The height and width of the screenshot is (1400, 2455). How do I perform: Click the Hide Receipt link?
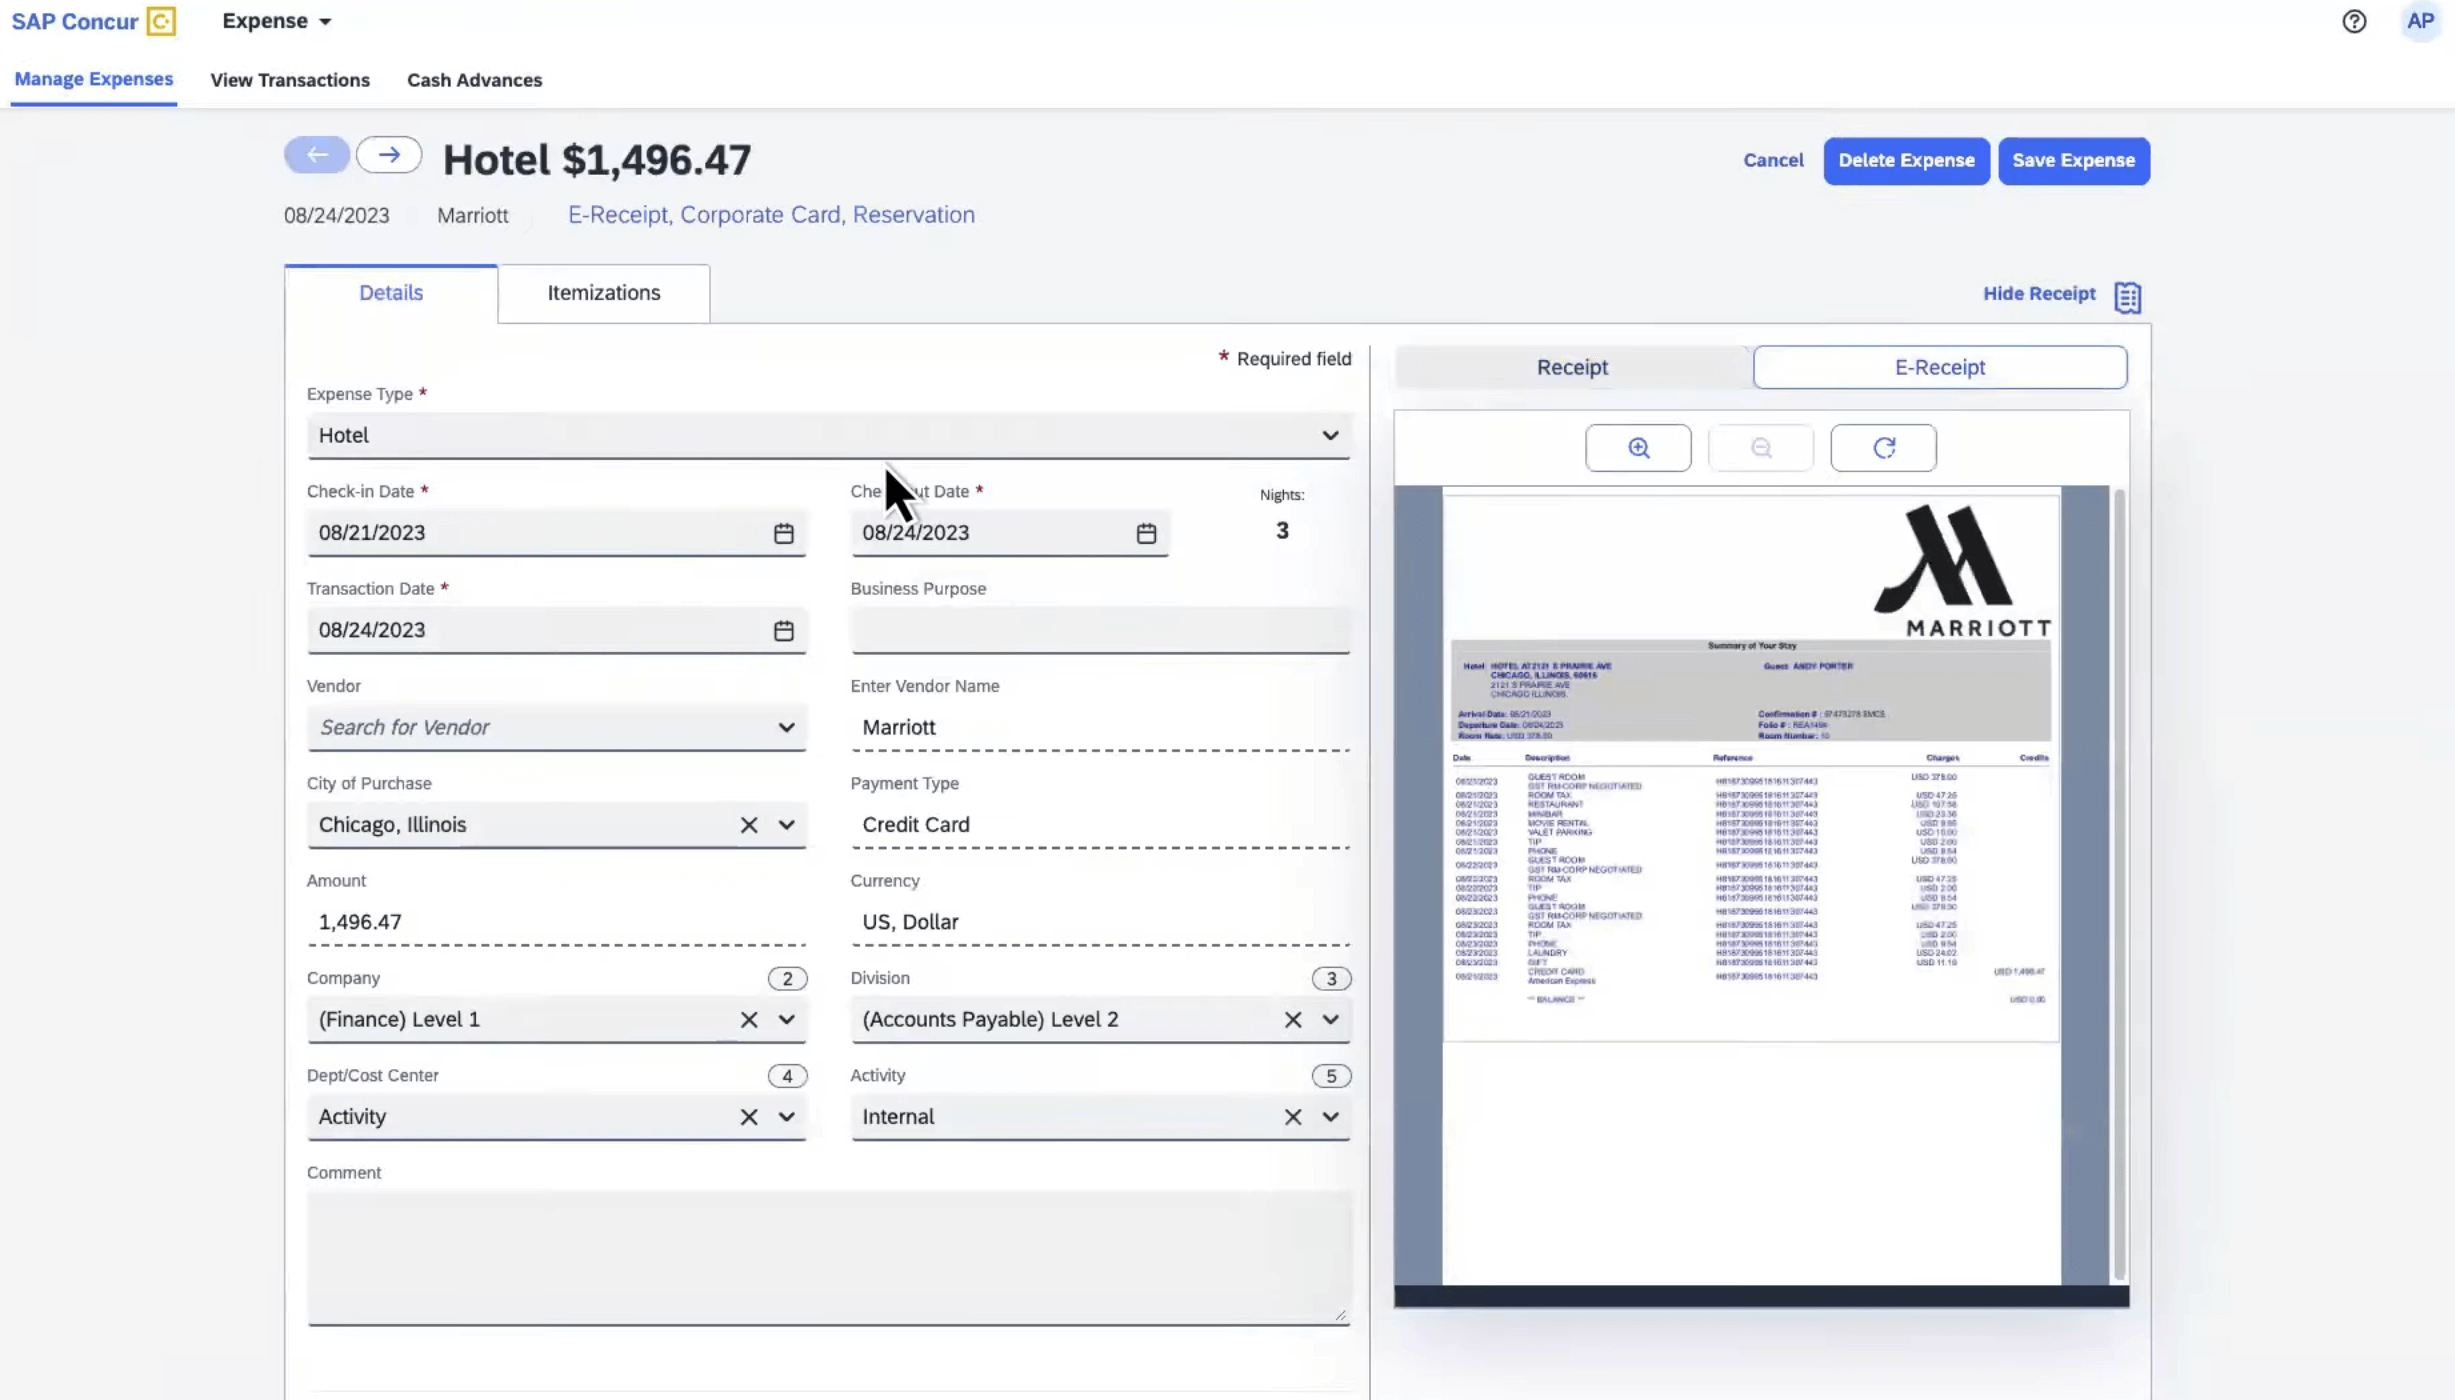(x=2040, y=292)
